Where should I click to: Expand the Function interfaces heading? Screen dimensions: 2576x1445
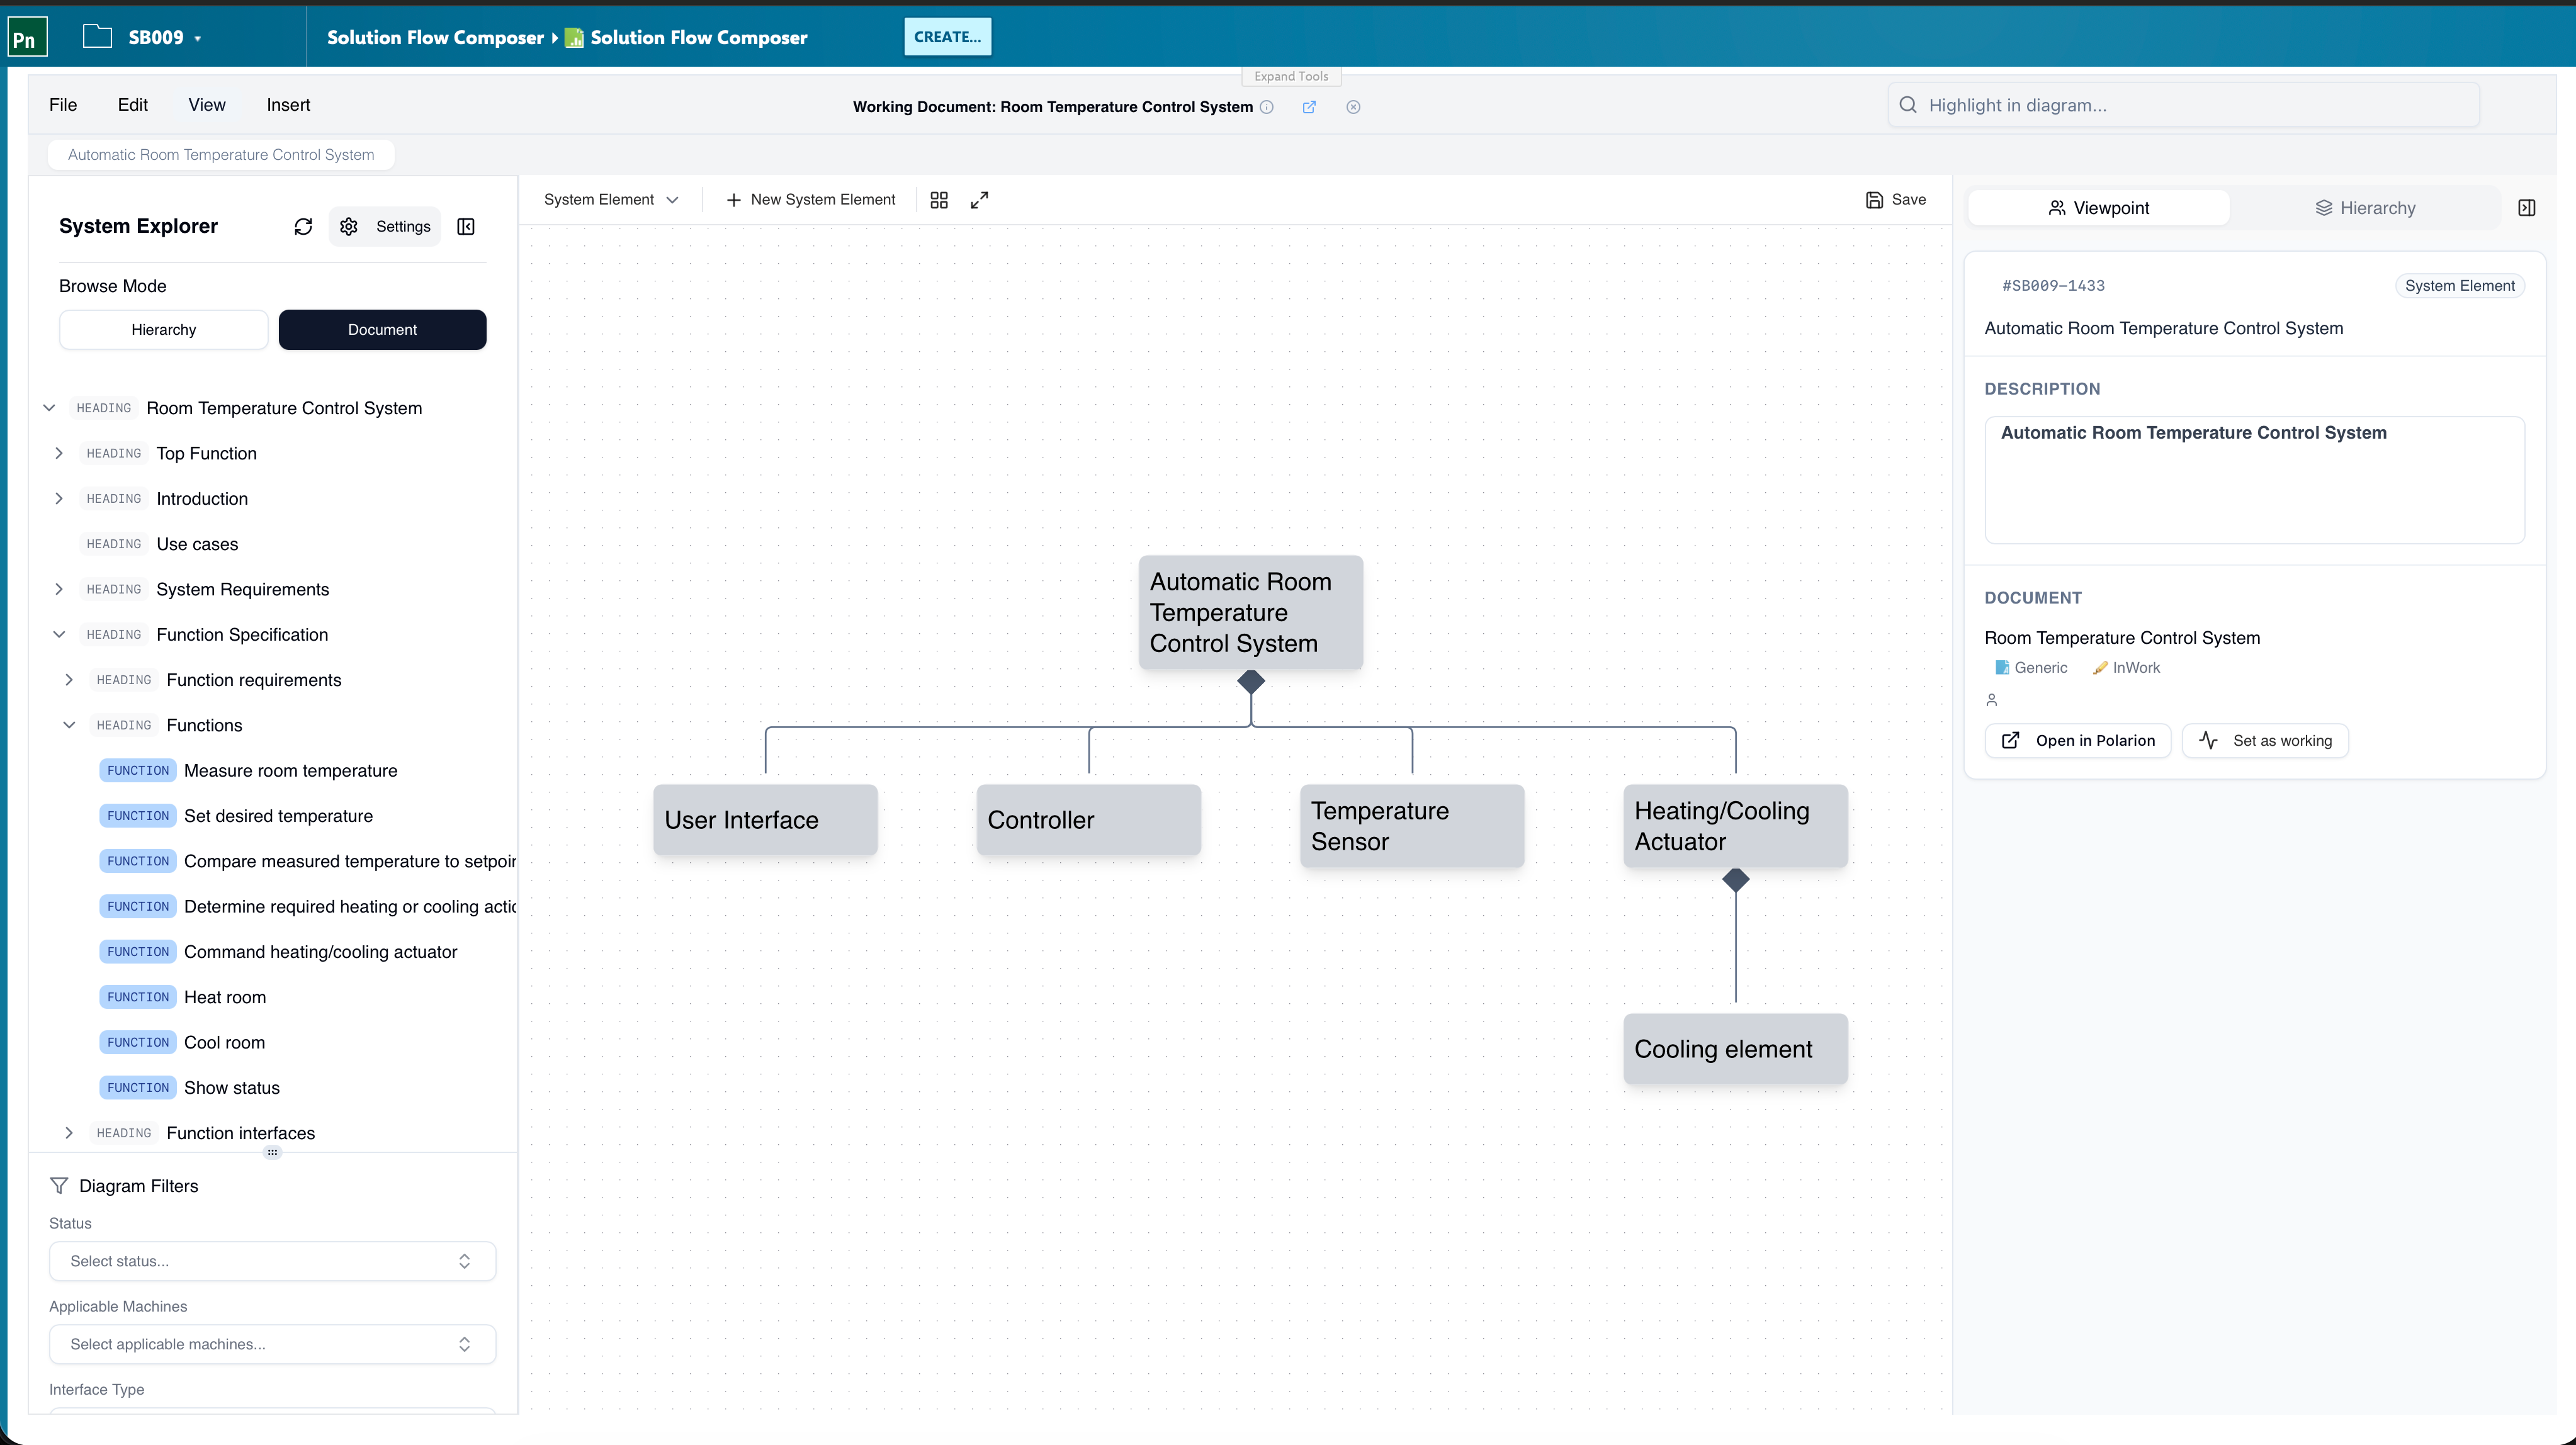pyautogui.click(x=69, y=1134)
